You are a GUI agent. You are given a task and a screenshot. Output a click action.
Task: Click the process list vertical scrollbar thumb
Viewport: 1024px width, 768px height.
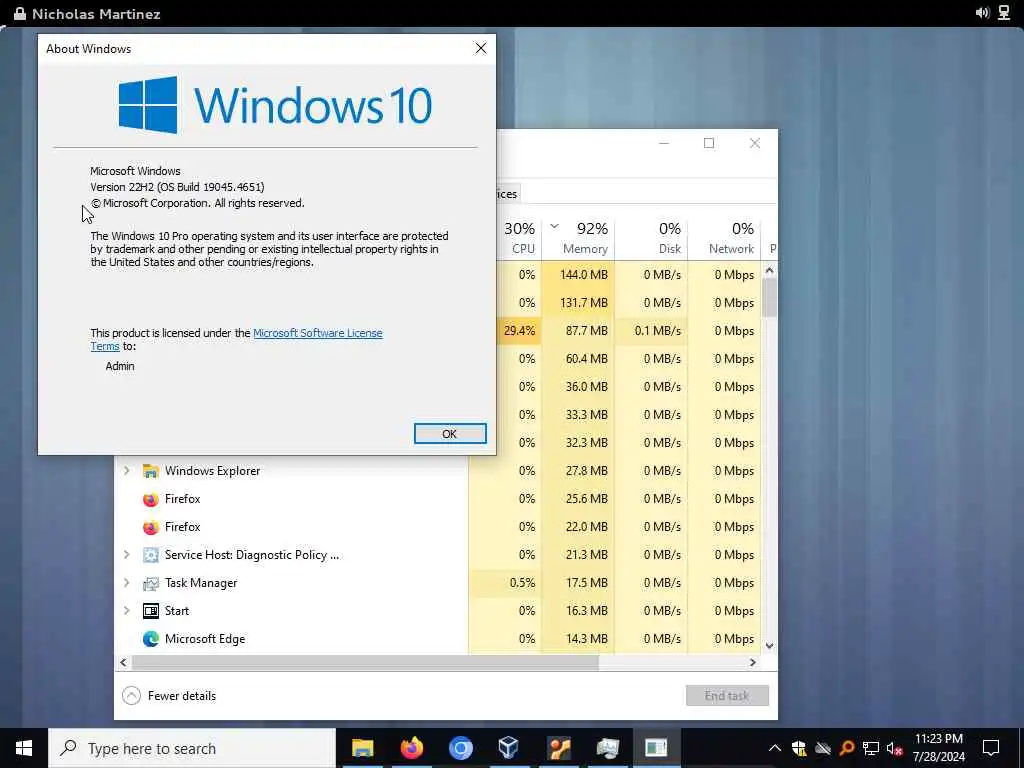(x=769, y=297)
